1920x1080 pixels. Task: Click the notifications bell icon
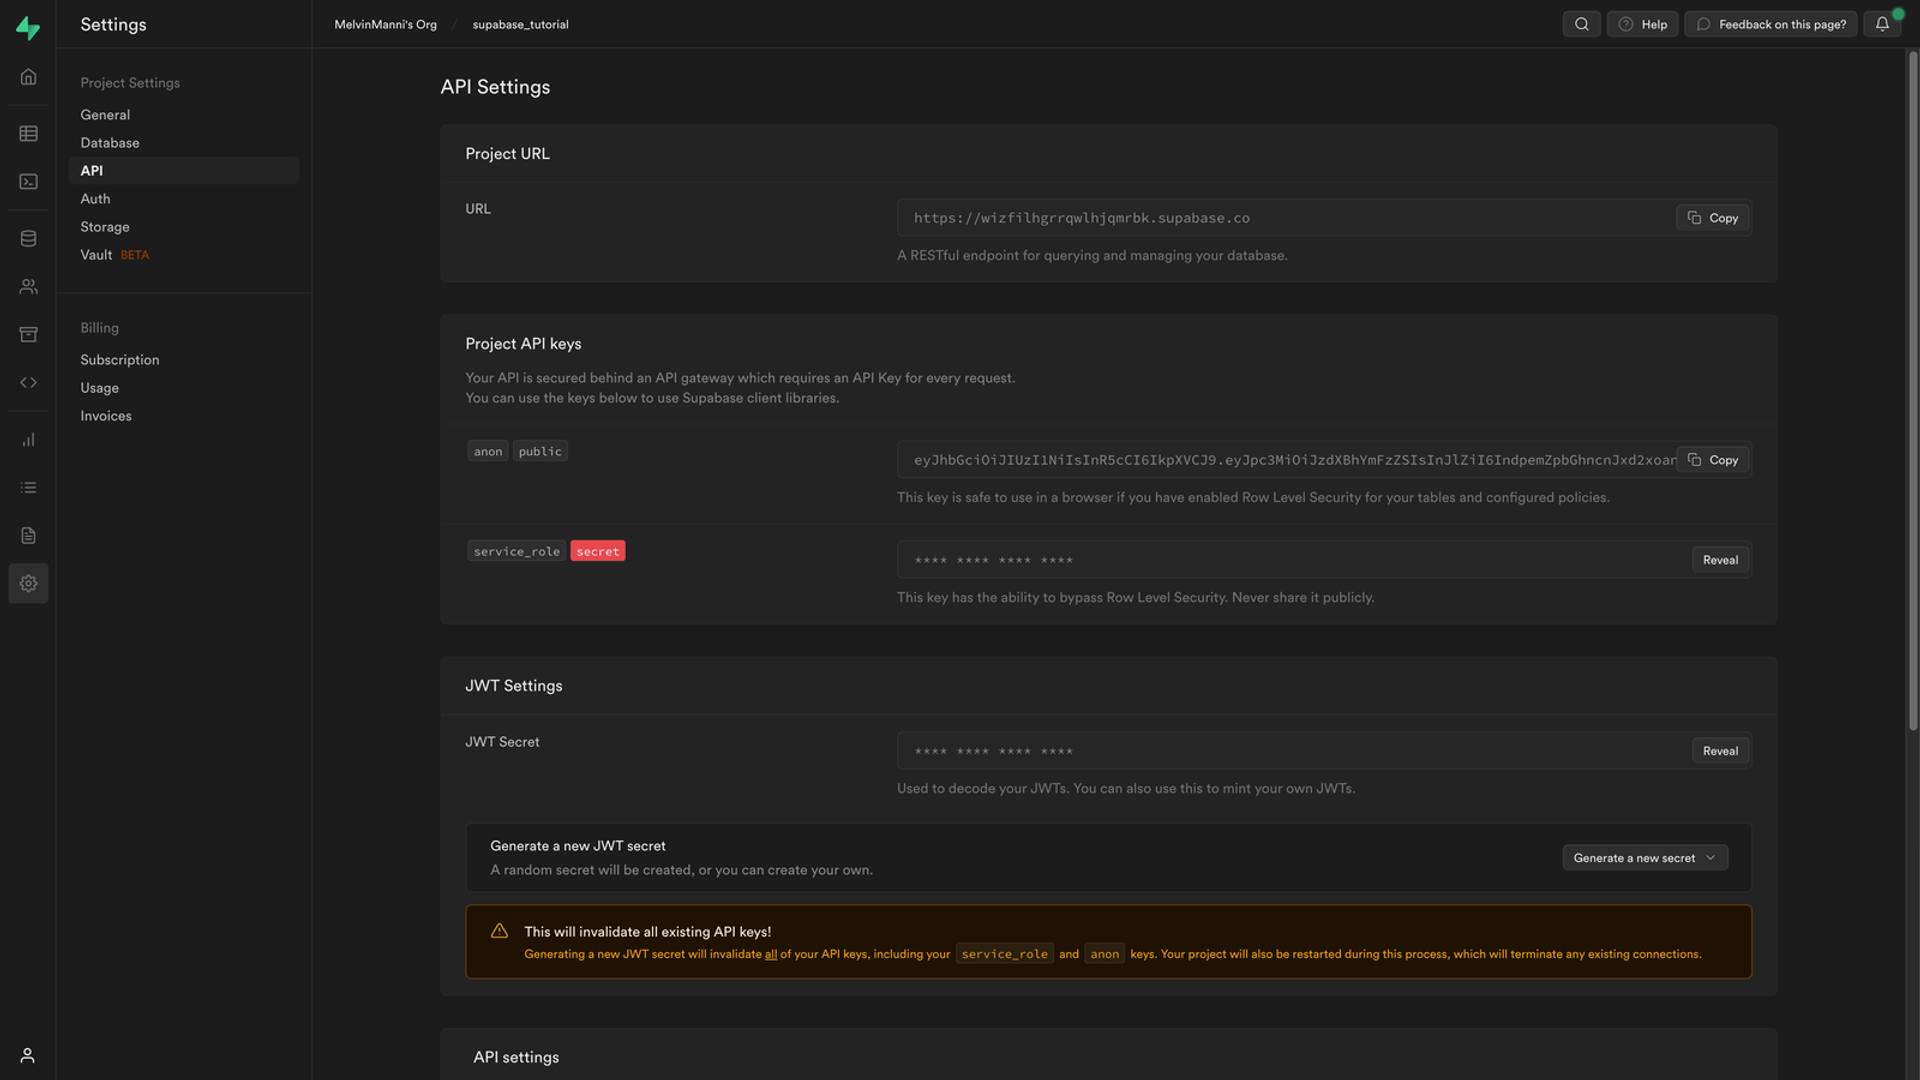[x=1882, y=24]
